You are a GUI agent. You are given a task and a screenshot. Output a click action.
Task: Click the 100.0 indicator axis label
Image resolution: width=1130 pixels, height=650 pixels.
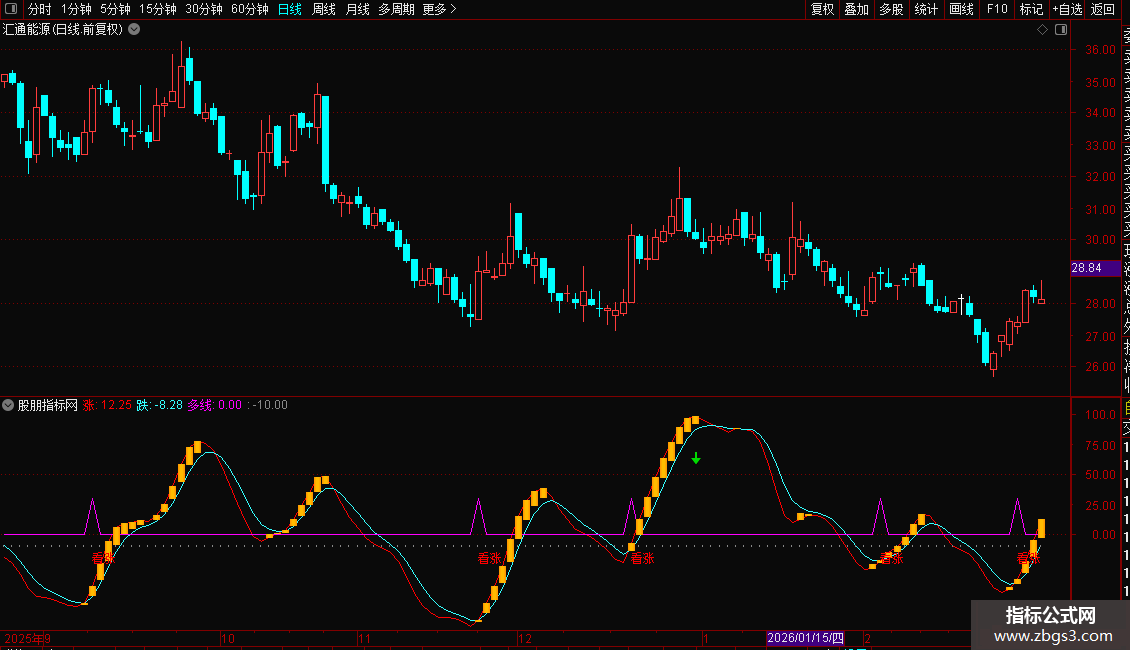pos(1100,414)
